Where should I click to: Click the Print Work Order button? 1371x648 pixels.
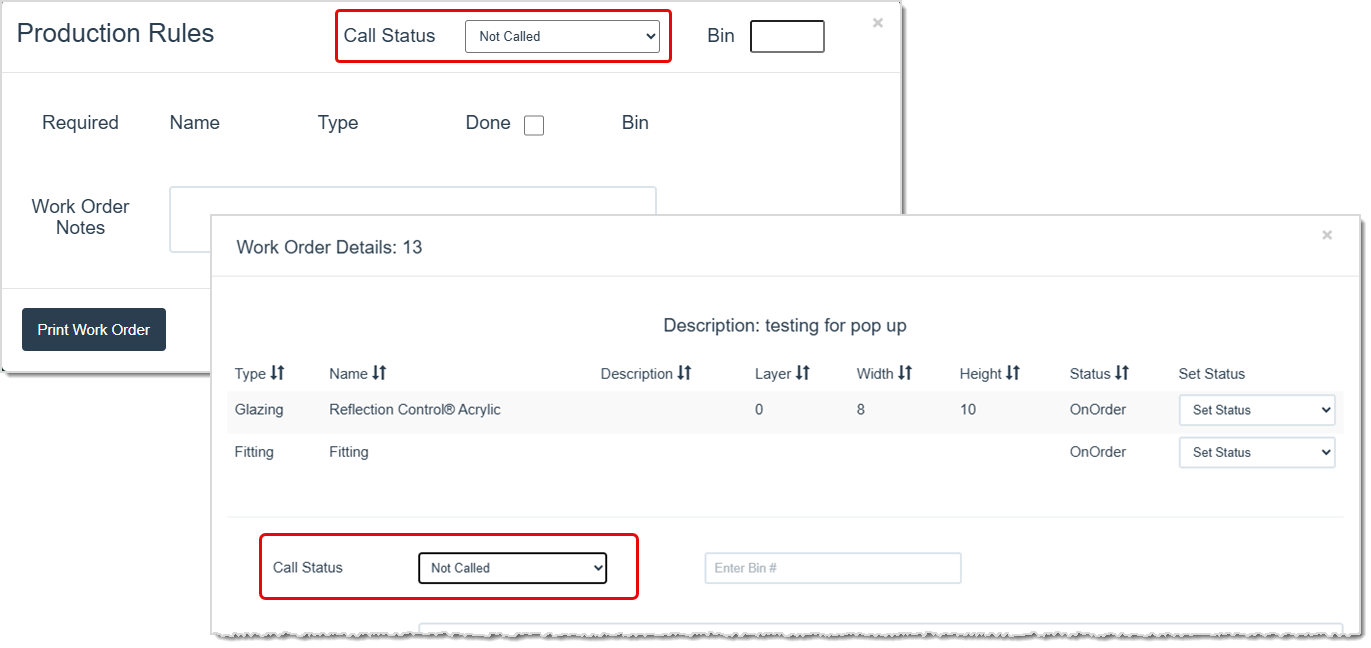93,329
